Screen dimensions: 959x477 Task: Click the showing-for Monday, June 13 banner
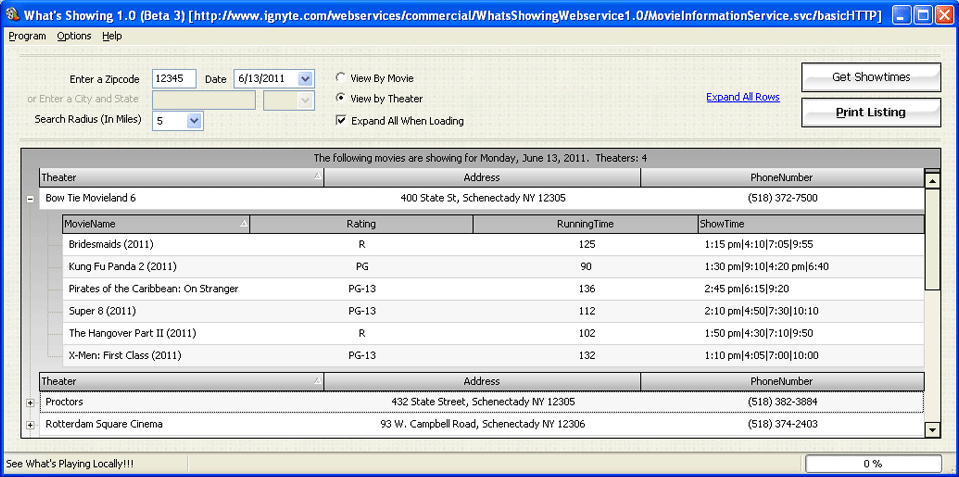click(481, 158)
